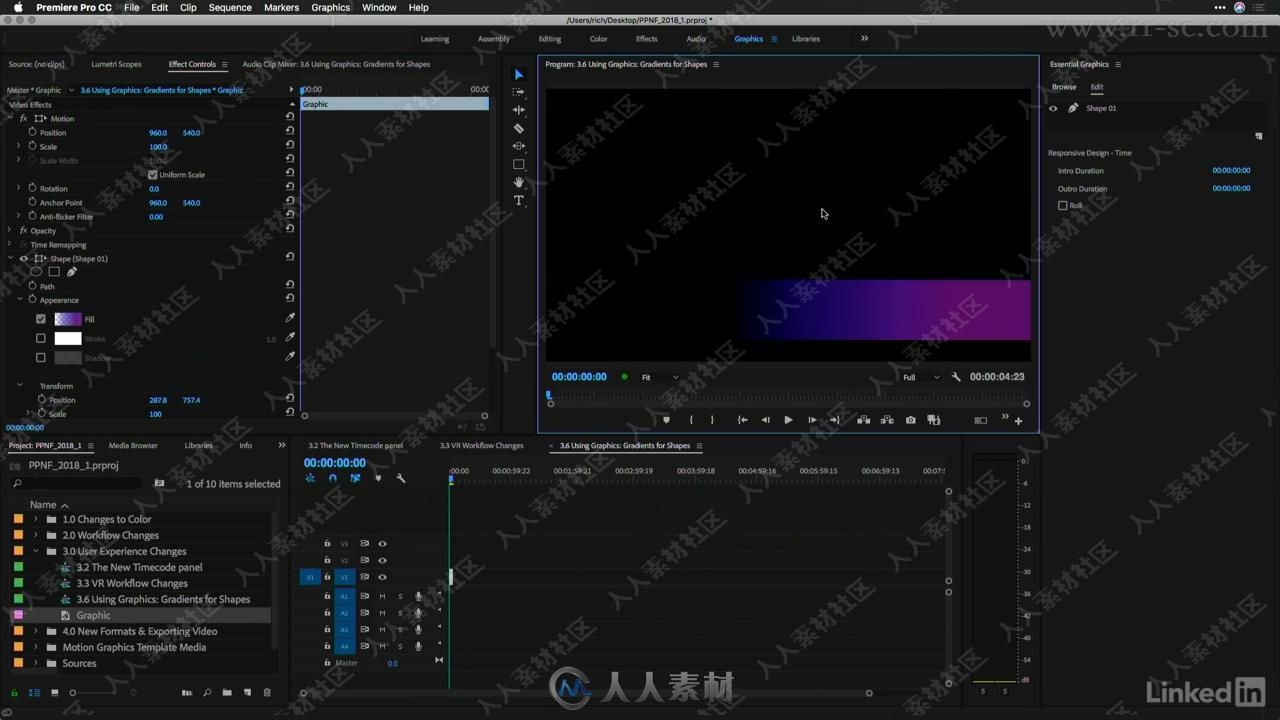Open the Lumetri Scopes tab
The image size is (1280, 720).
[116, 64]
